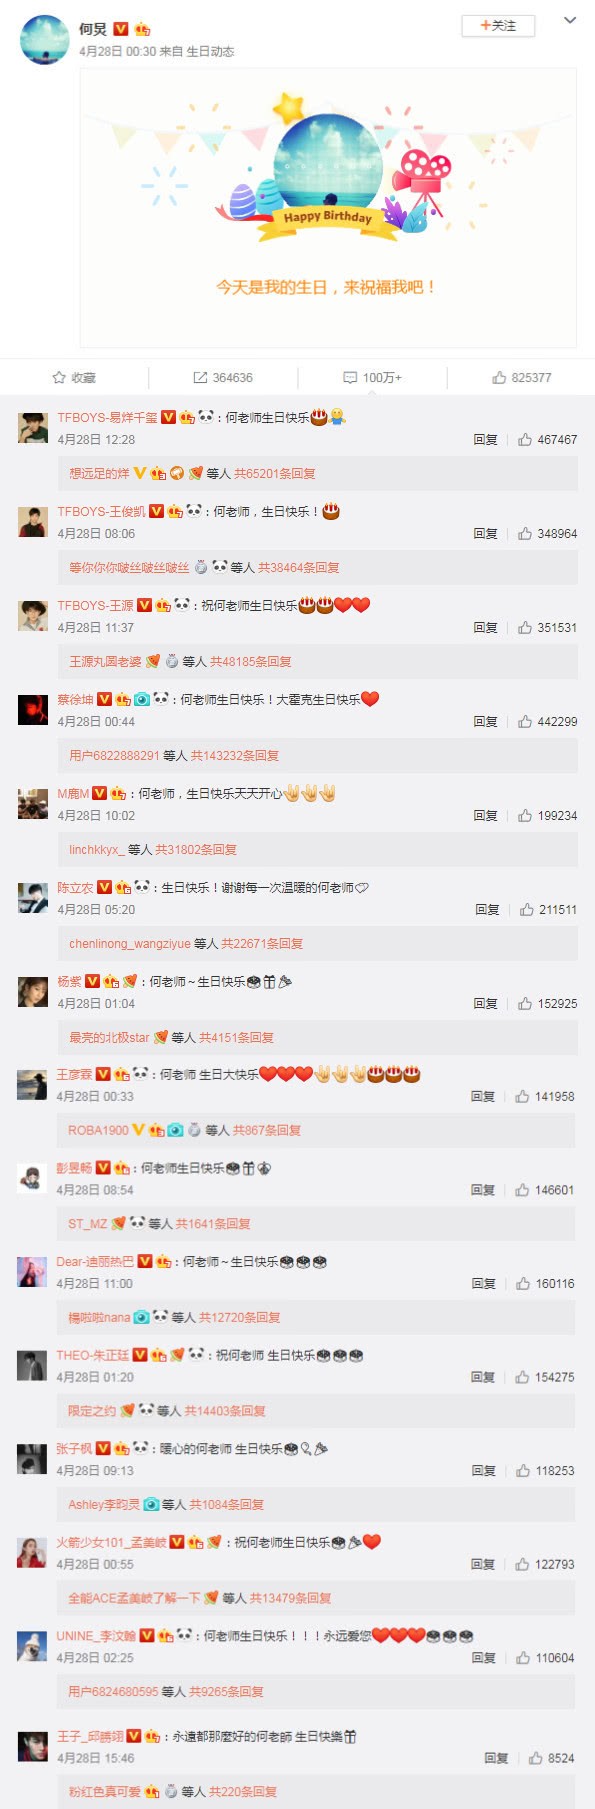Like 王俊凯's birthday comment
The width and height of the screenshot is (595, 1809).
(524, 533)
